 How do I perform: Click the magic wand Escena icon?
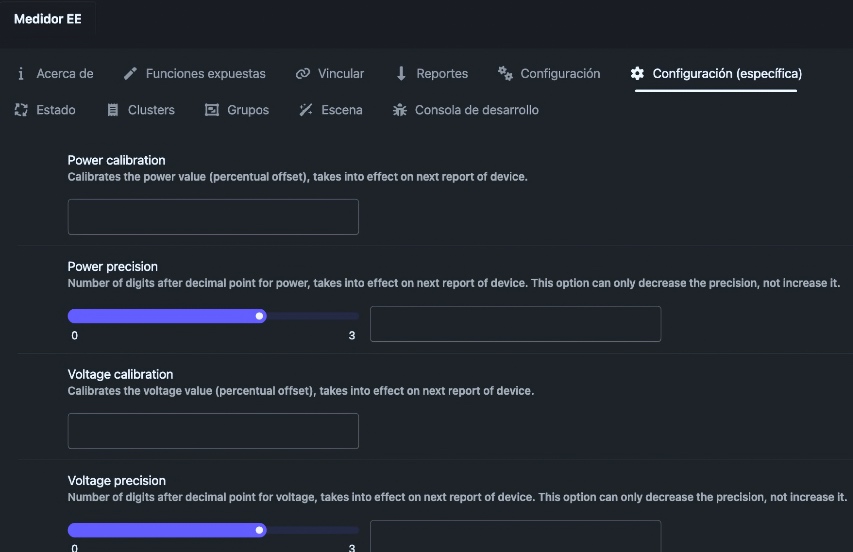(x=306, y=110)
